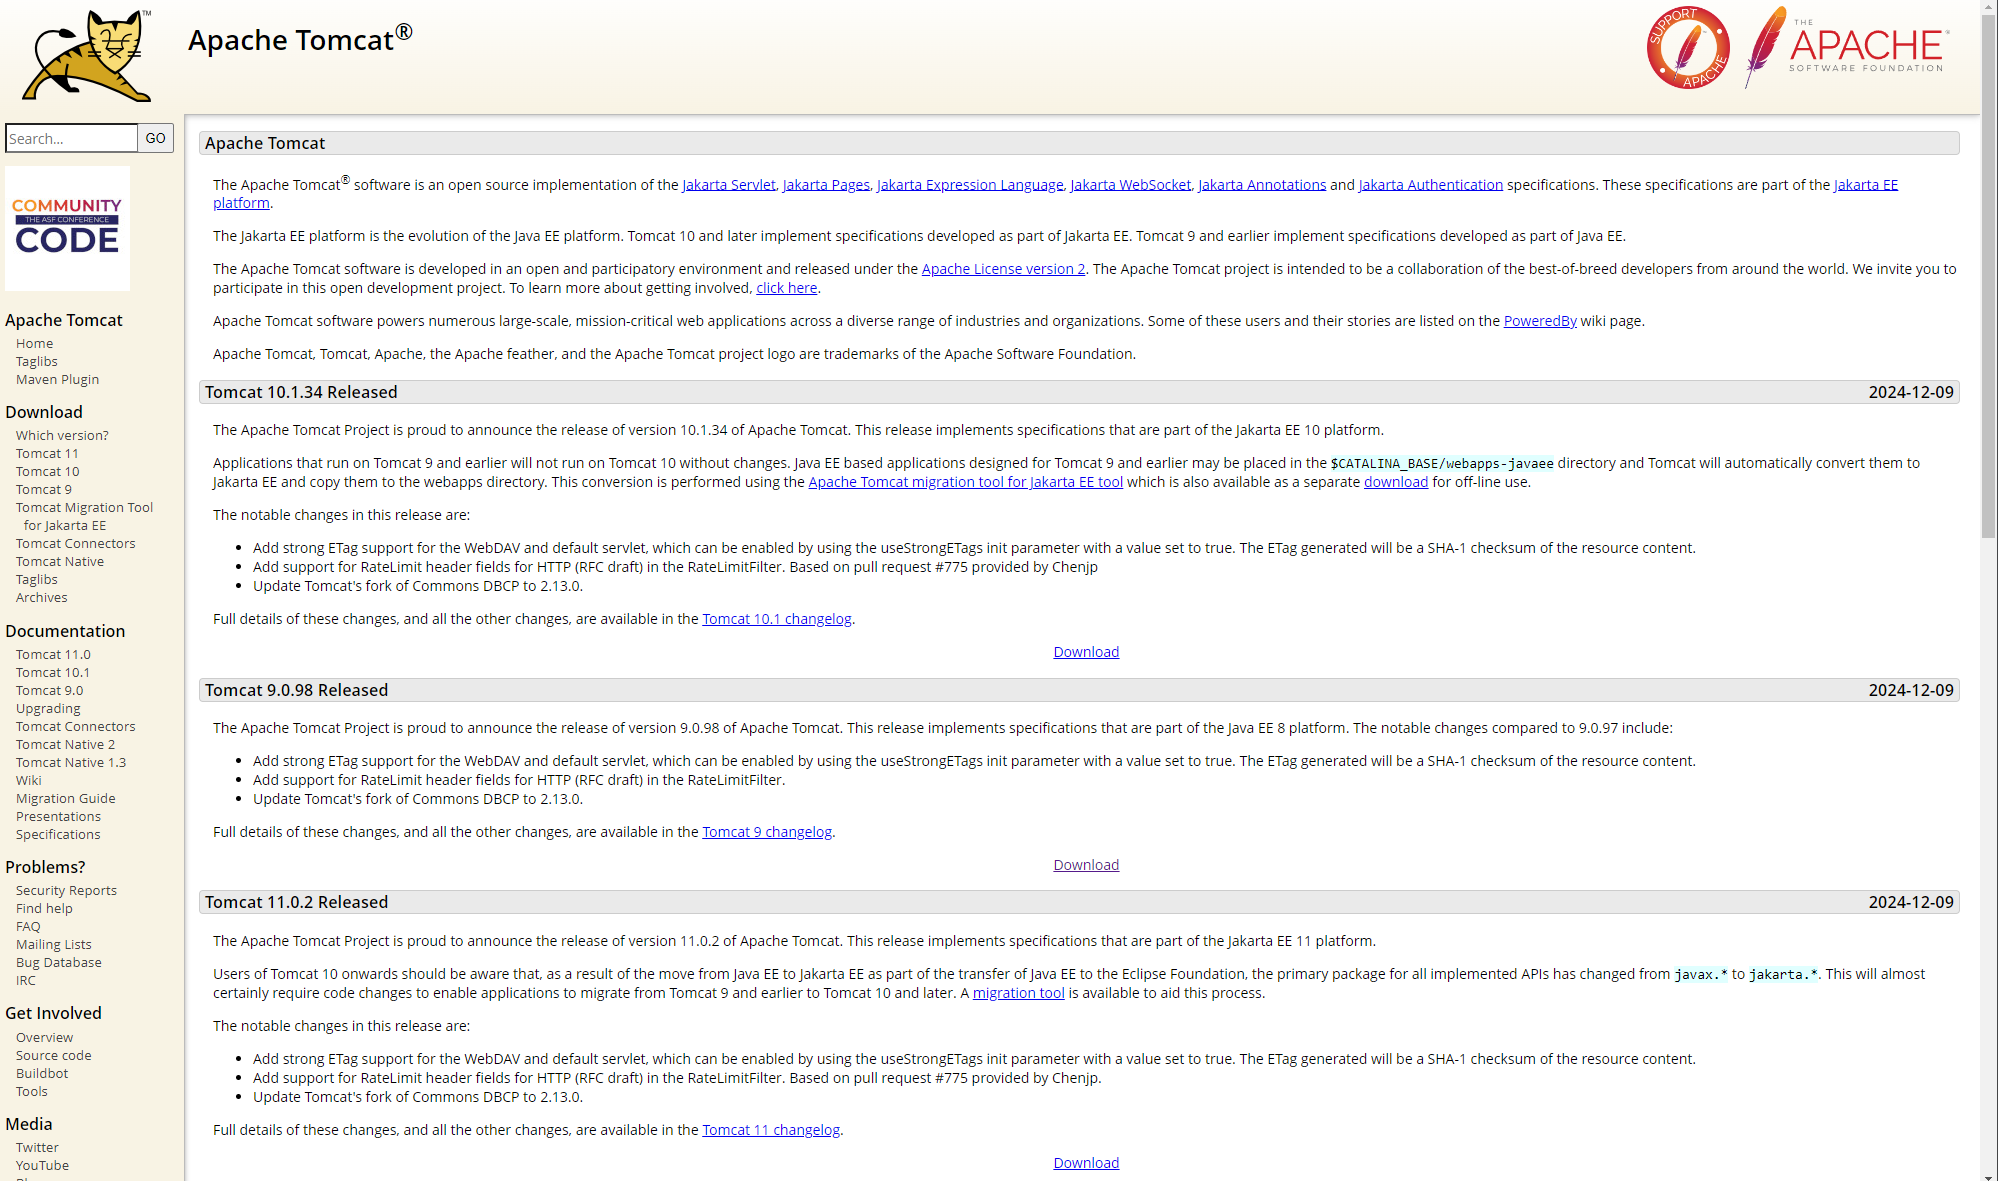Image resolution: width=1998 pixels, height=1181 pixels.
Task: Open Tomcat 11 download page in sidebar
Action: pyautogui.click(x=47, y=453)
